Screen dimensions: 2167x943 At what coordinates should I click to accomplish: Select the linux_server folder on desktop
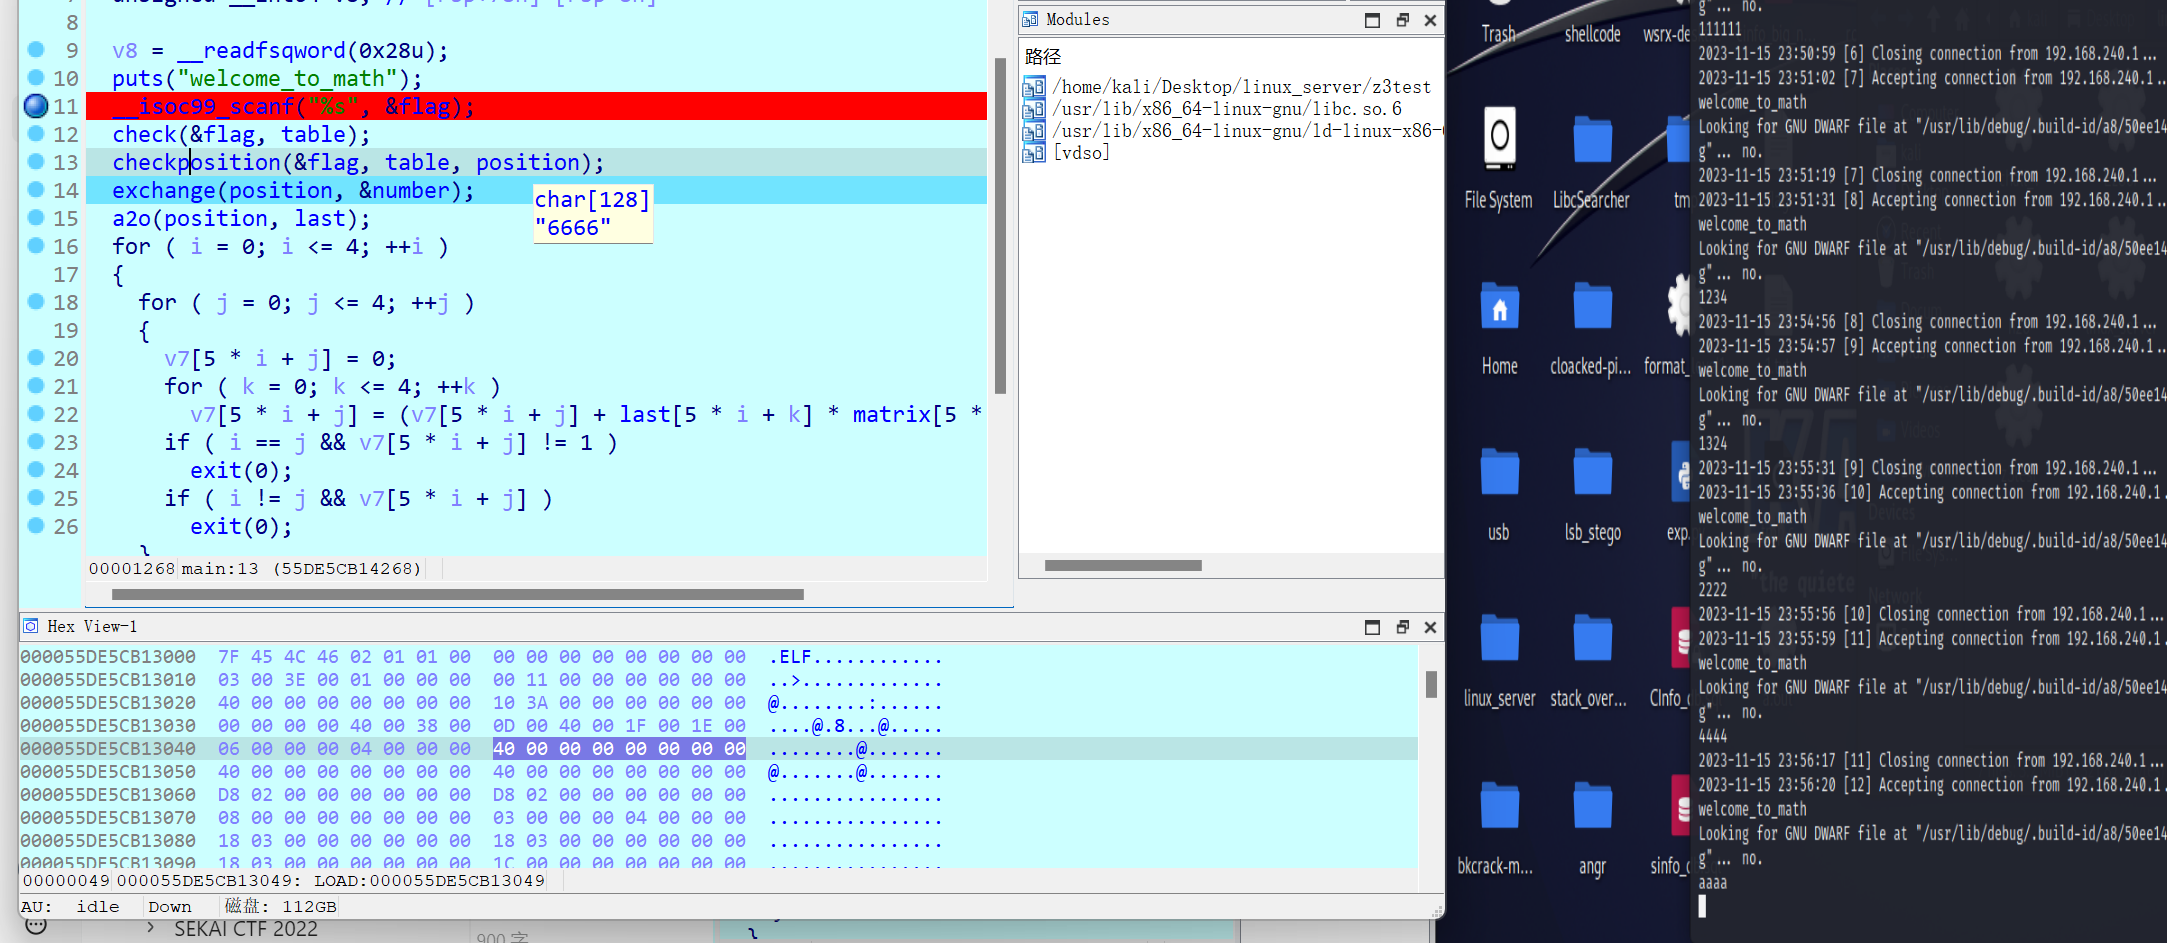coord(1499,640)
